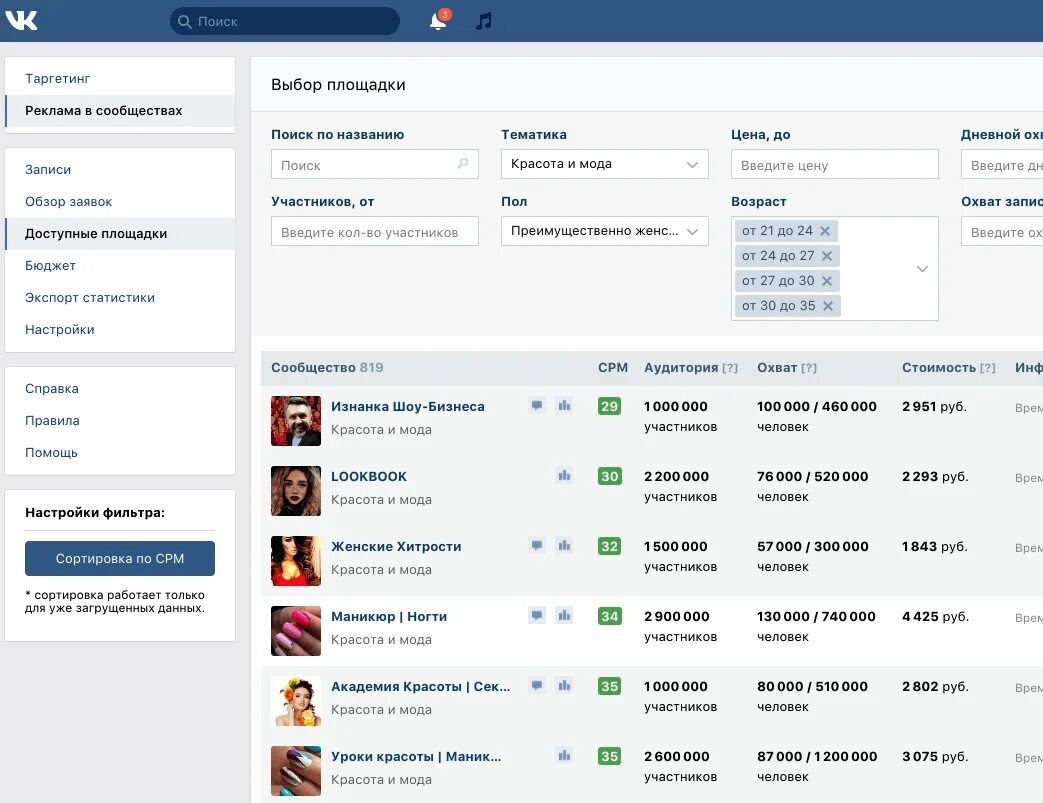Click Охват help marker [?]
This screenshot has height=803, width=1043.
[809, 368]
